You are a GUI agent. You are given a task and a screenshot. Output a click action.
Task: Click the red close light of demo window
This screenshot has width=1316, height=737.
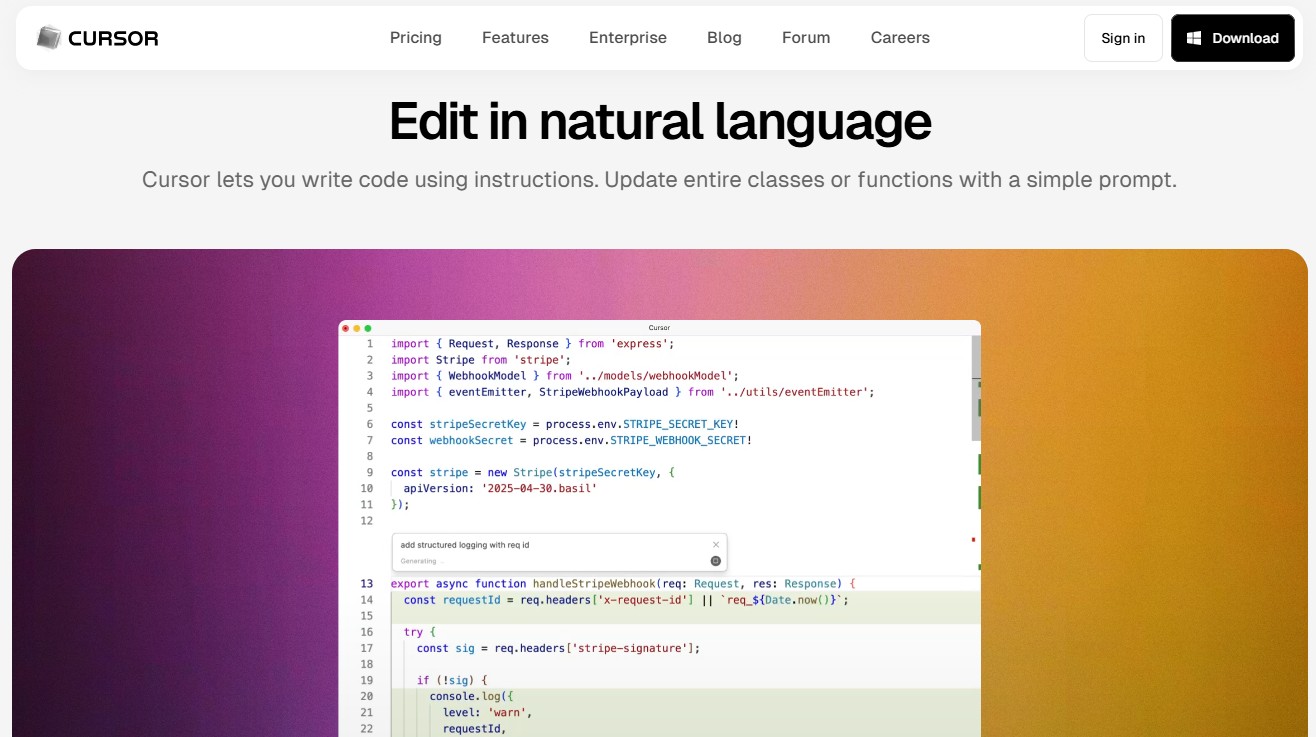tap(346, 328)
